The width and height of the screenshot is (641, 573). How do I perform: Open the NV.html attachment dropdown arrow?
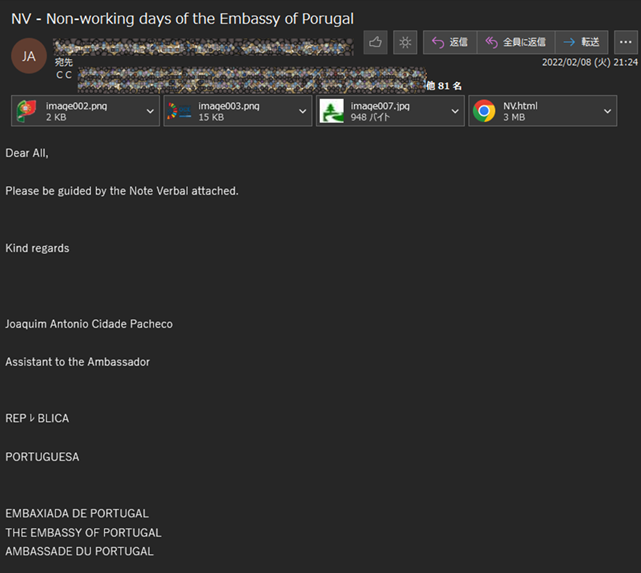point(607,111)
